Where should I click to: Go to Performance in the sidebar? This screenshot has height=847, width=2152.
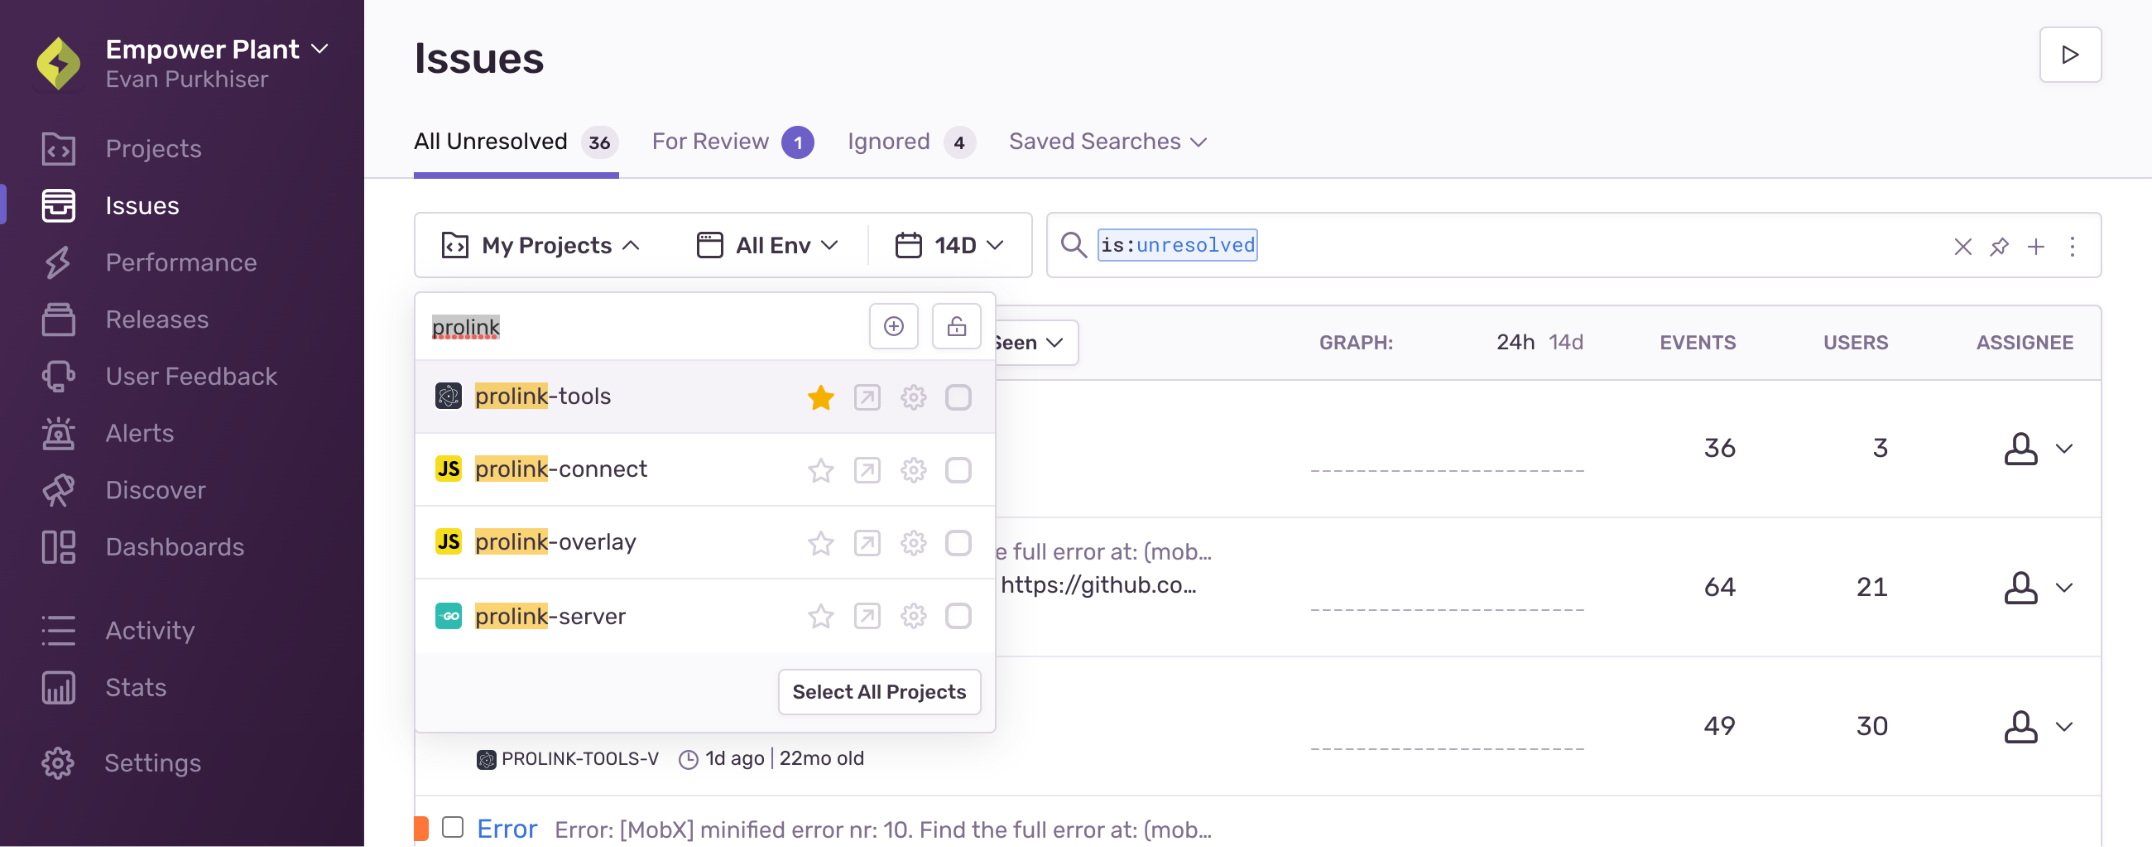(x=181, y=263)
